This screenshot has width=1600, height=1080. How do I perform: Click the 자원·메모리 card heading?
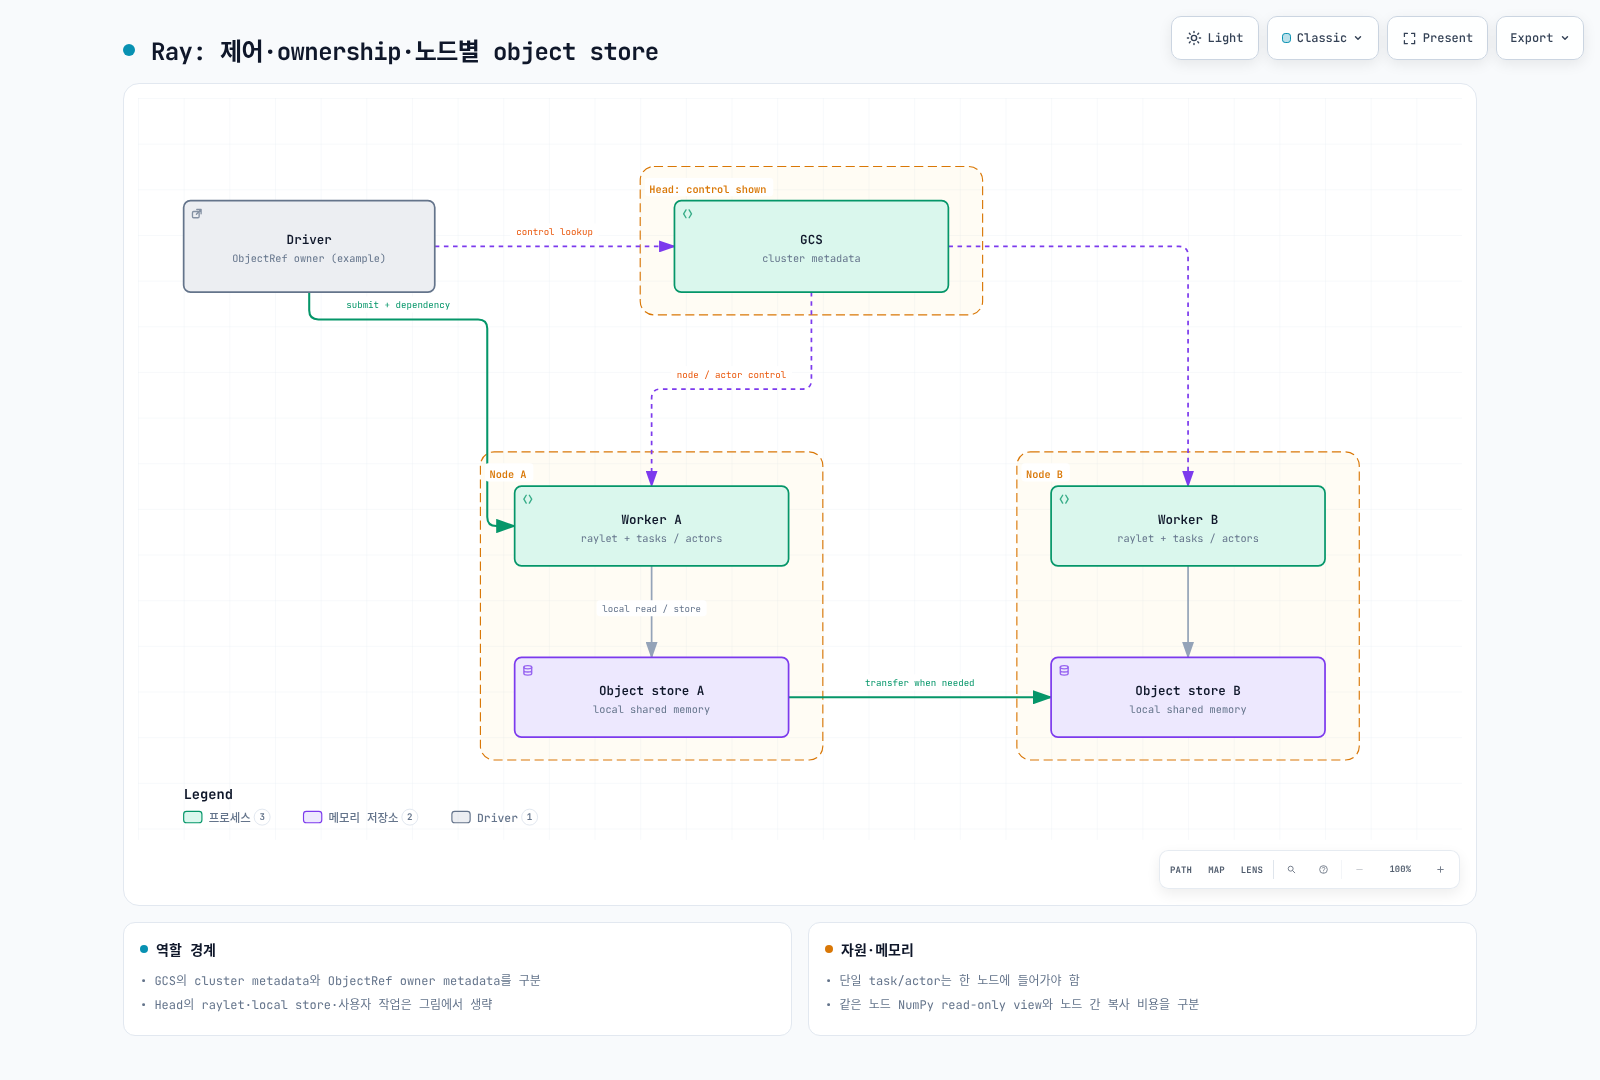tap(877, 950)
